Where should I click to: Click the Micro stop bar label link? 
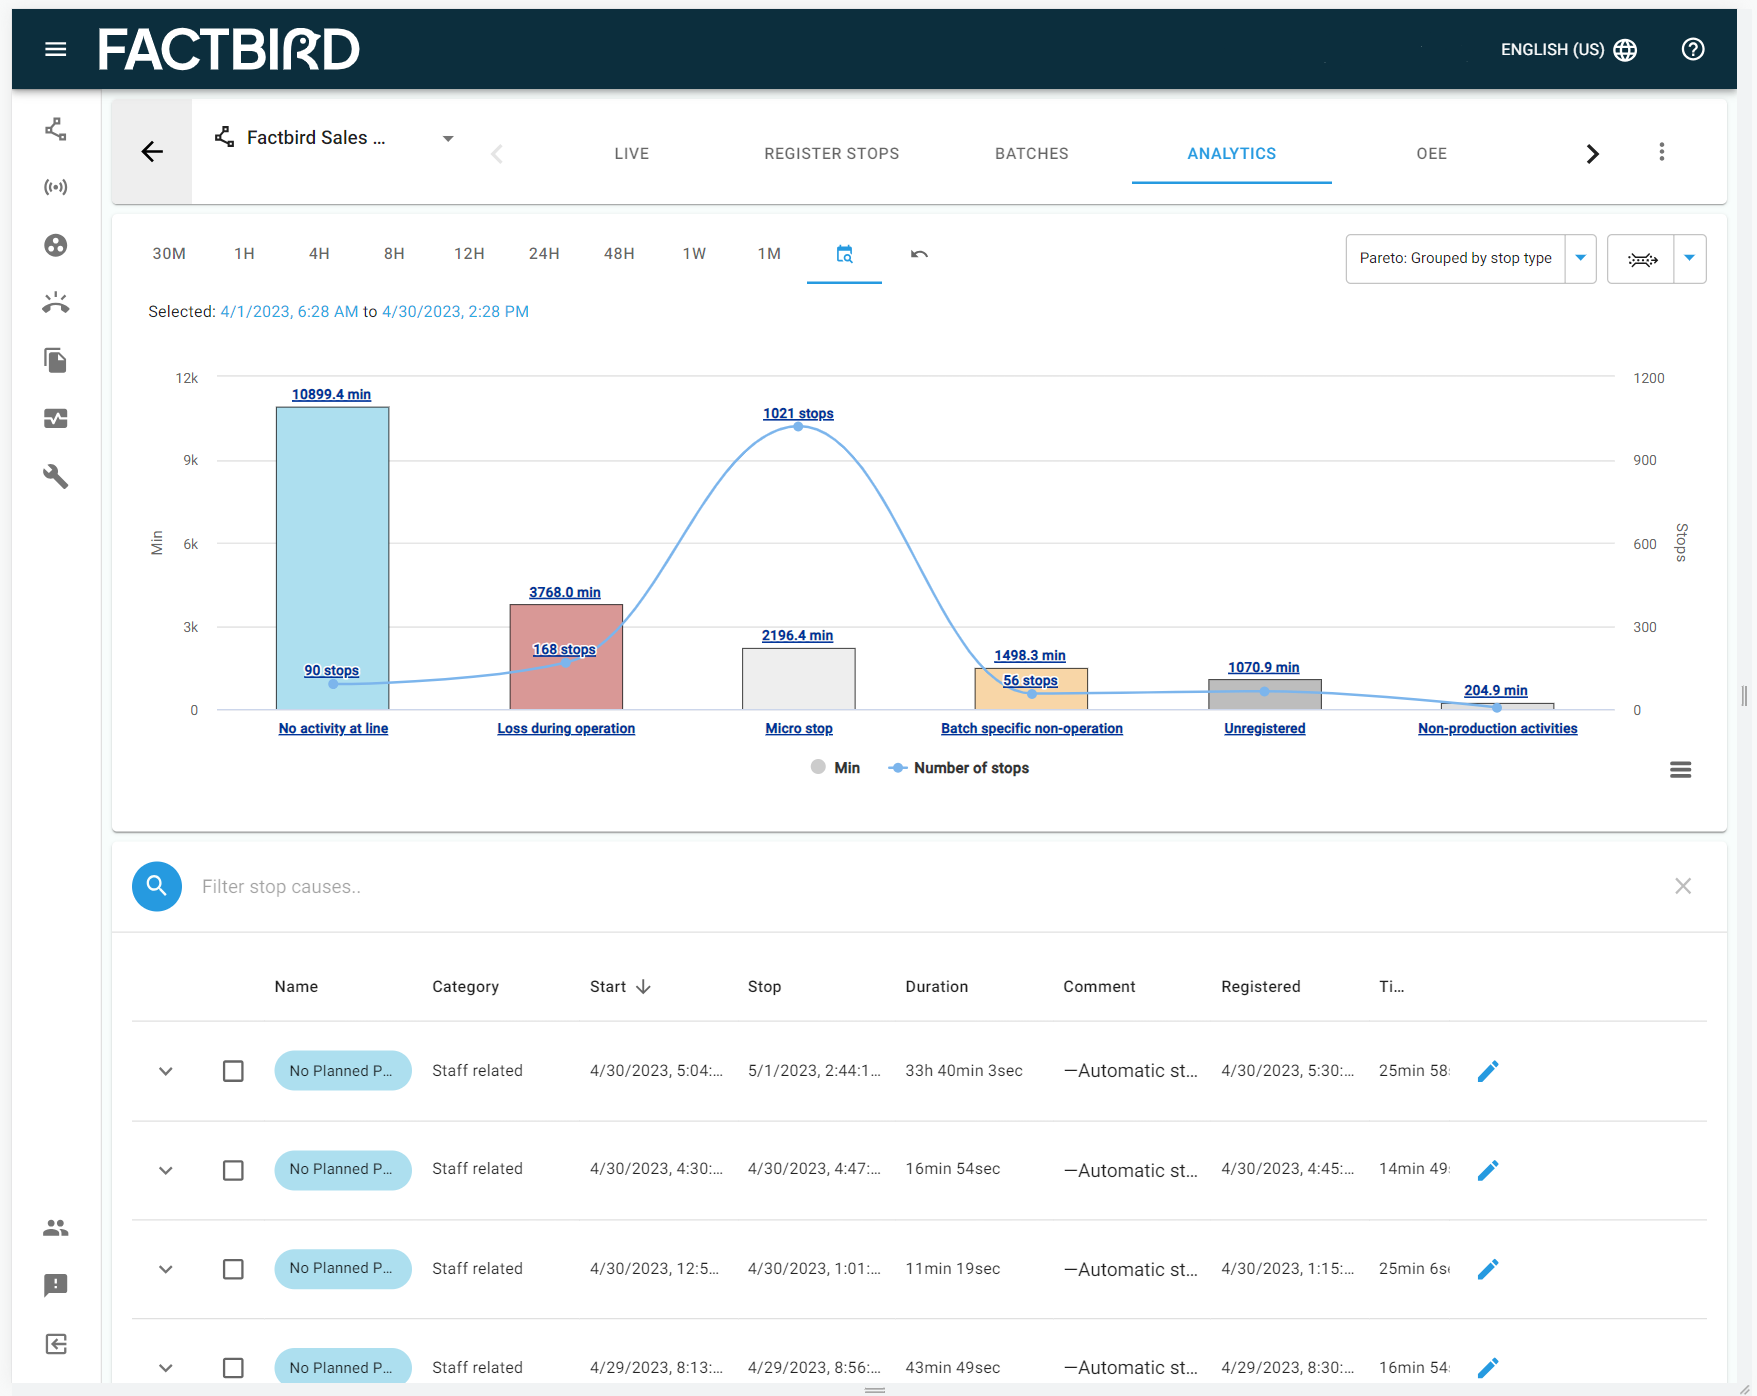(798, 728)
